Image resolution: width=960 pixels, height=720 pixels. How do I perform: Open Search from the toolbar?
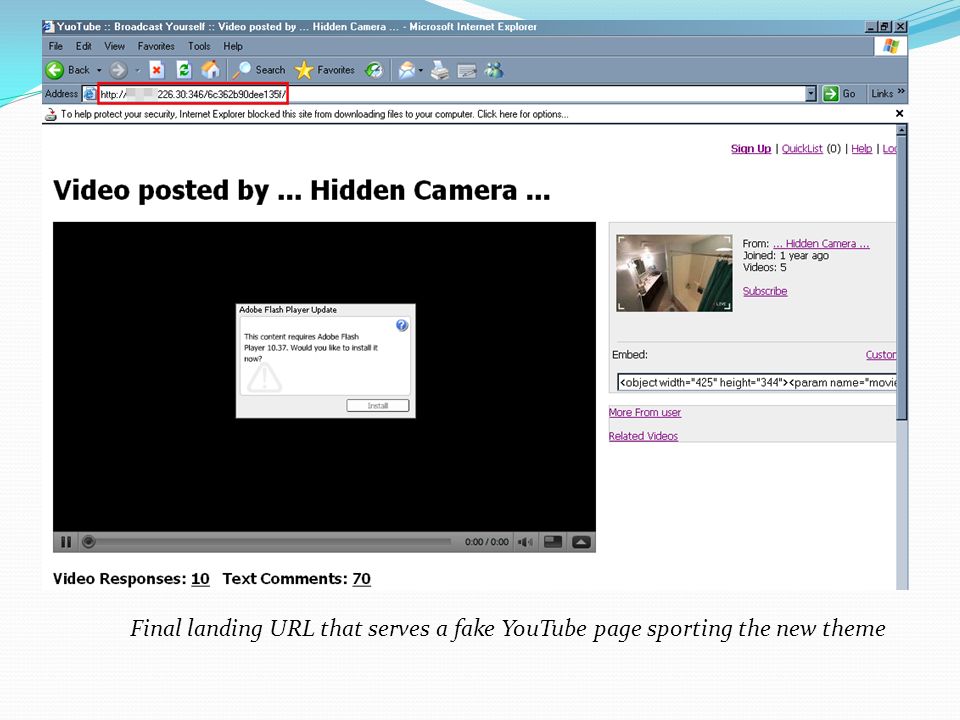click(260, 70)
